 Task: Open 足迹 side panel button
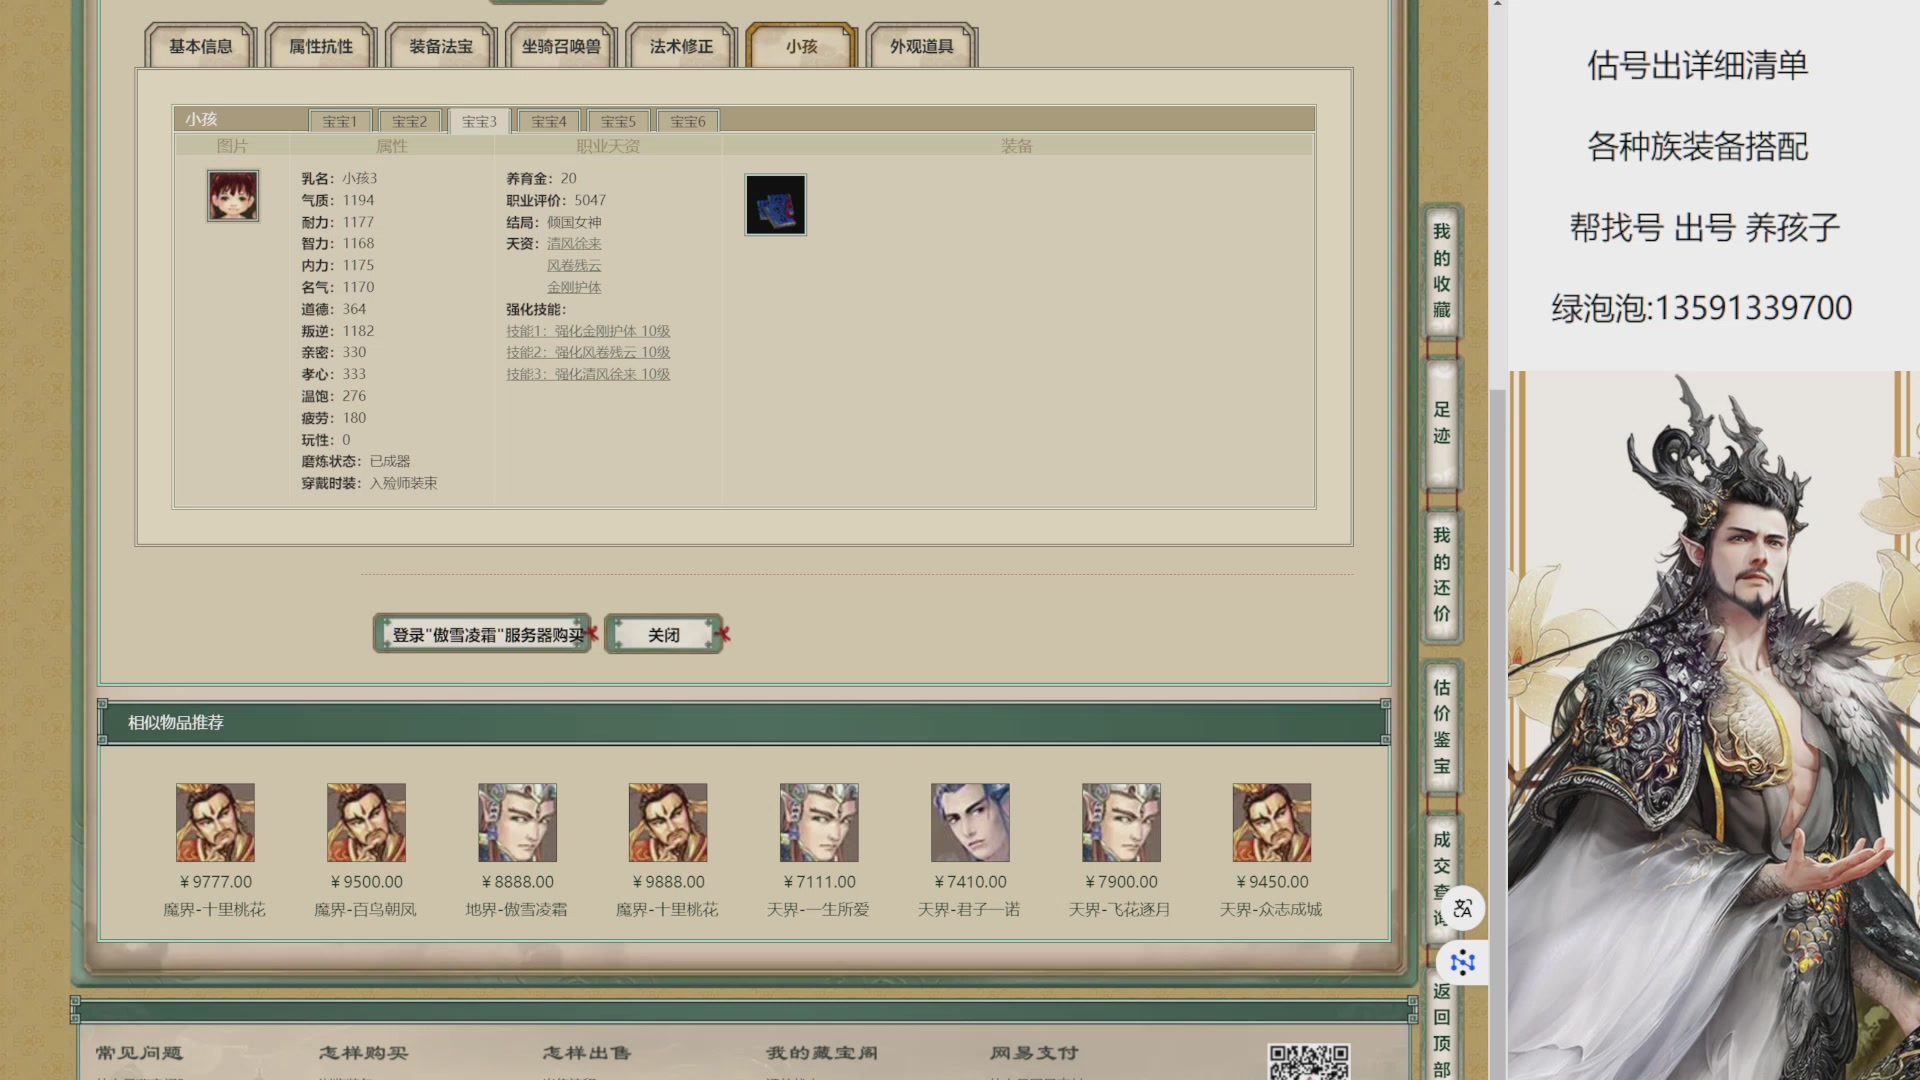tap(1441, 422)
